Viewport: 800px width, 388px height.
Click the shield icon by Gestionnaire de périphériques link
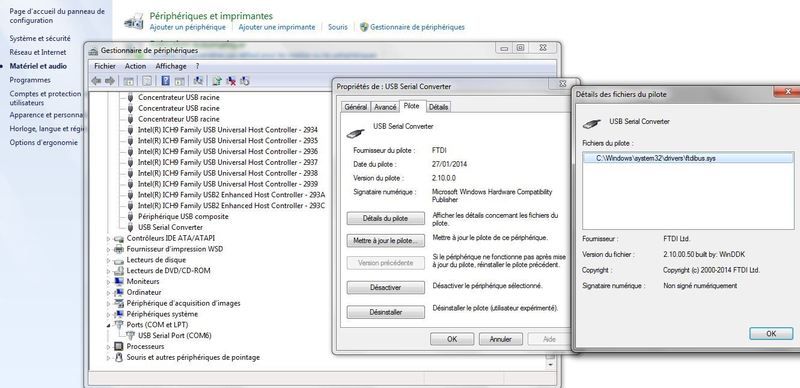(x=364, y=27)
